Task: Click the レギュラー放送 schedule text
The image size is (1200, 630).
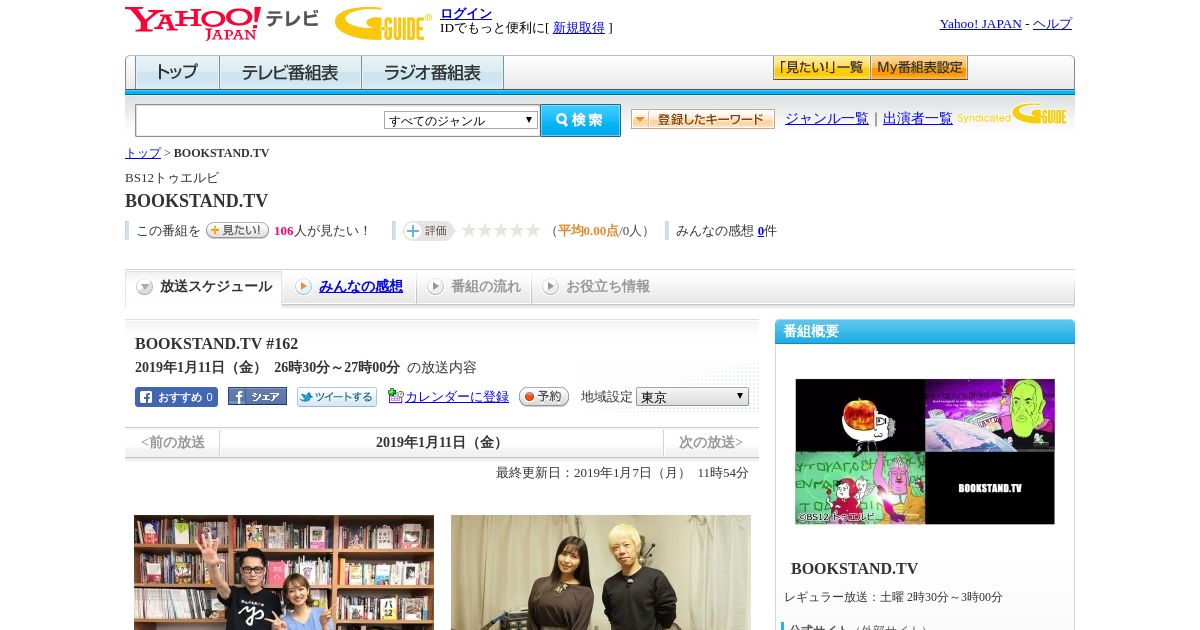Action: click(893, 597)
